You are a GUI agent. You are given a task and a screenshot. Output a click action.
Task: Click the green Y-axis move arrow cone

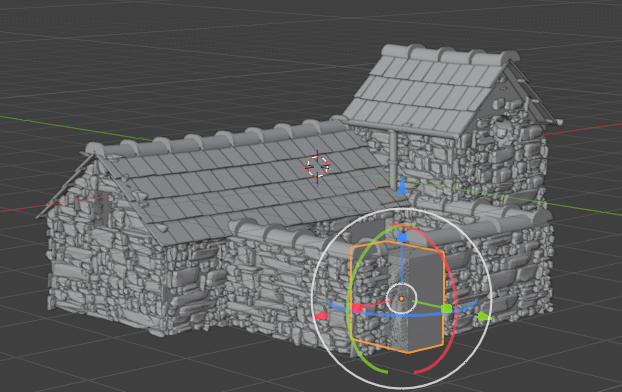pos(484,317)
